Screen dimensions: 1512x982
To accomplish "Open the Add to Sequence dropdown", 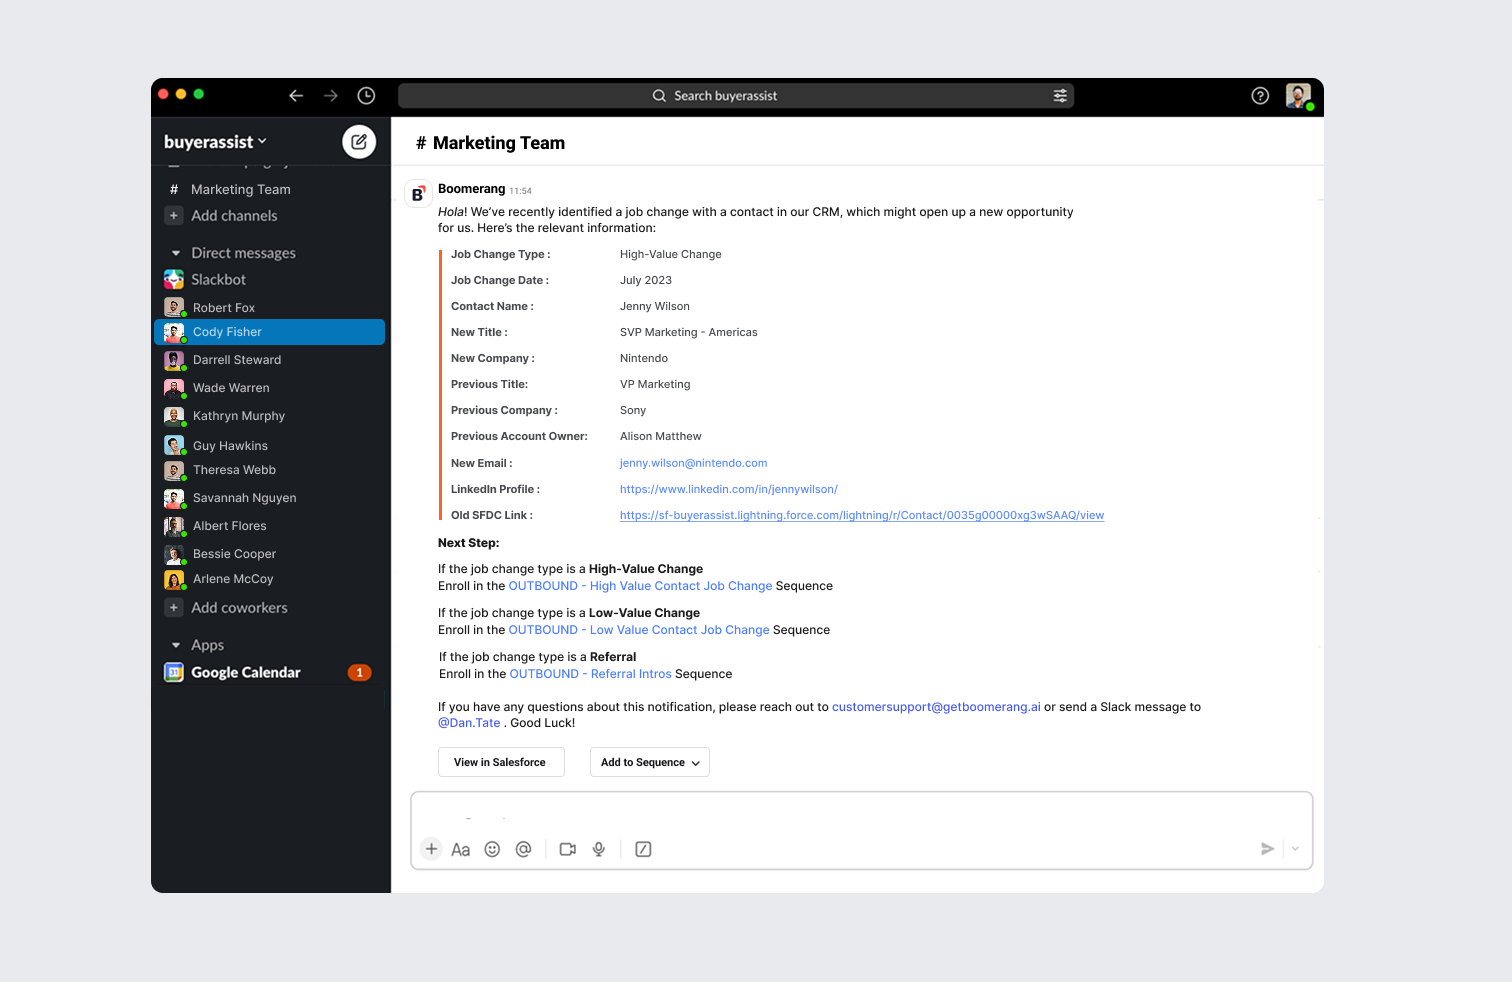I will [x=650, y=762].
